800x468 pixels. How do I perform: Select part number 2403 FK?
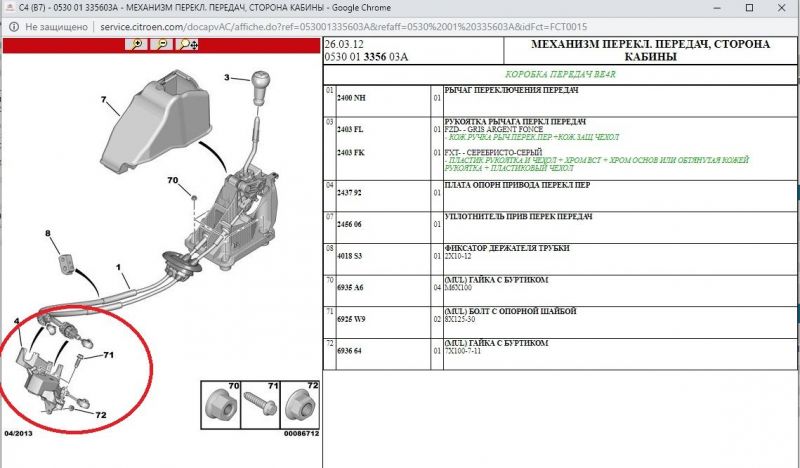(351, 152)
